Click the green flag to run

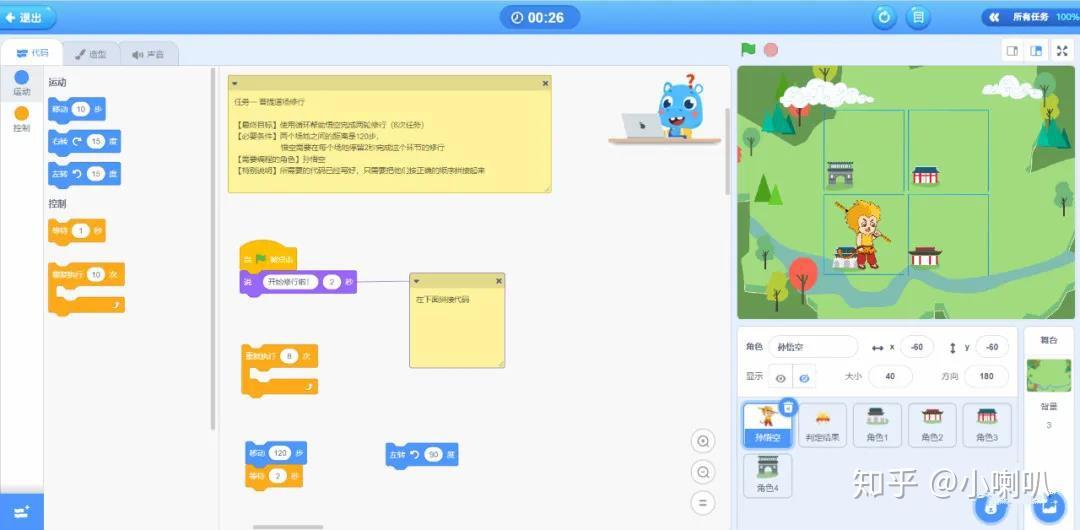748,50
